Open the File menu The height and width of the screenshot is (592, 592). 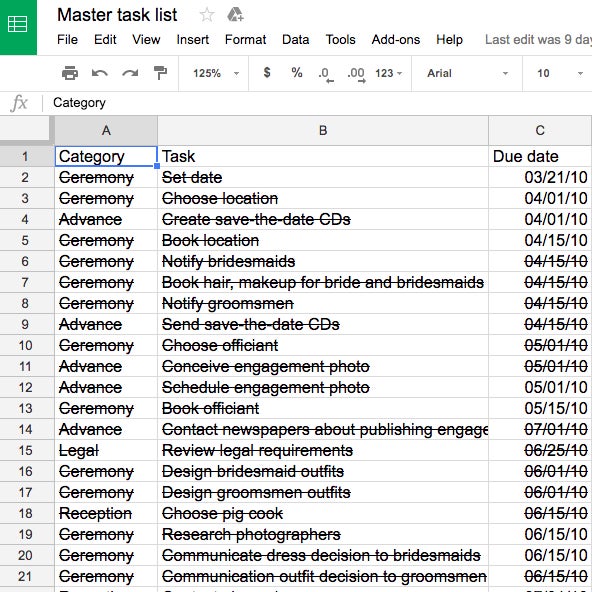(67, 40)
